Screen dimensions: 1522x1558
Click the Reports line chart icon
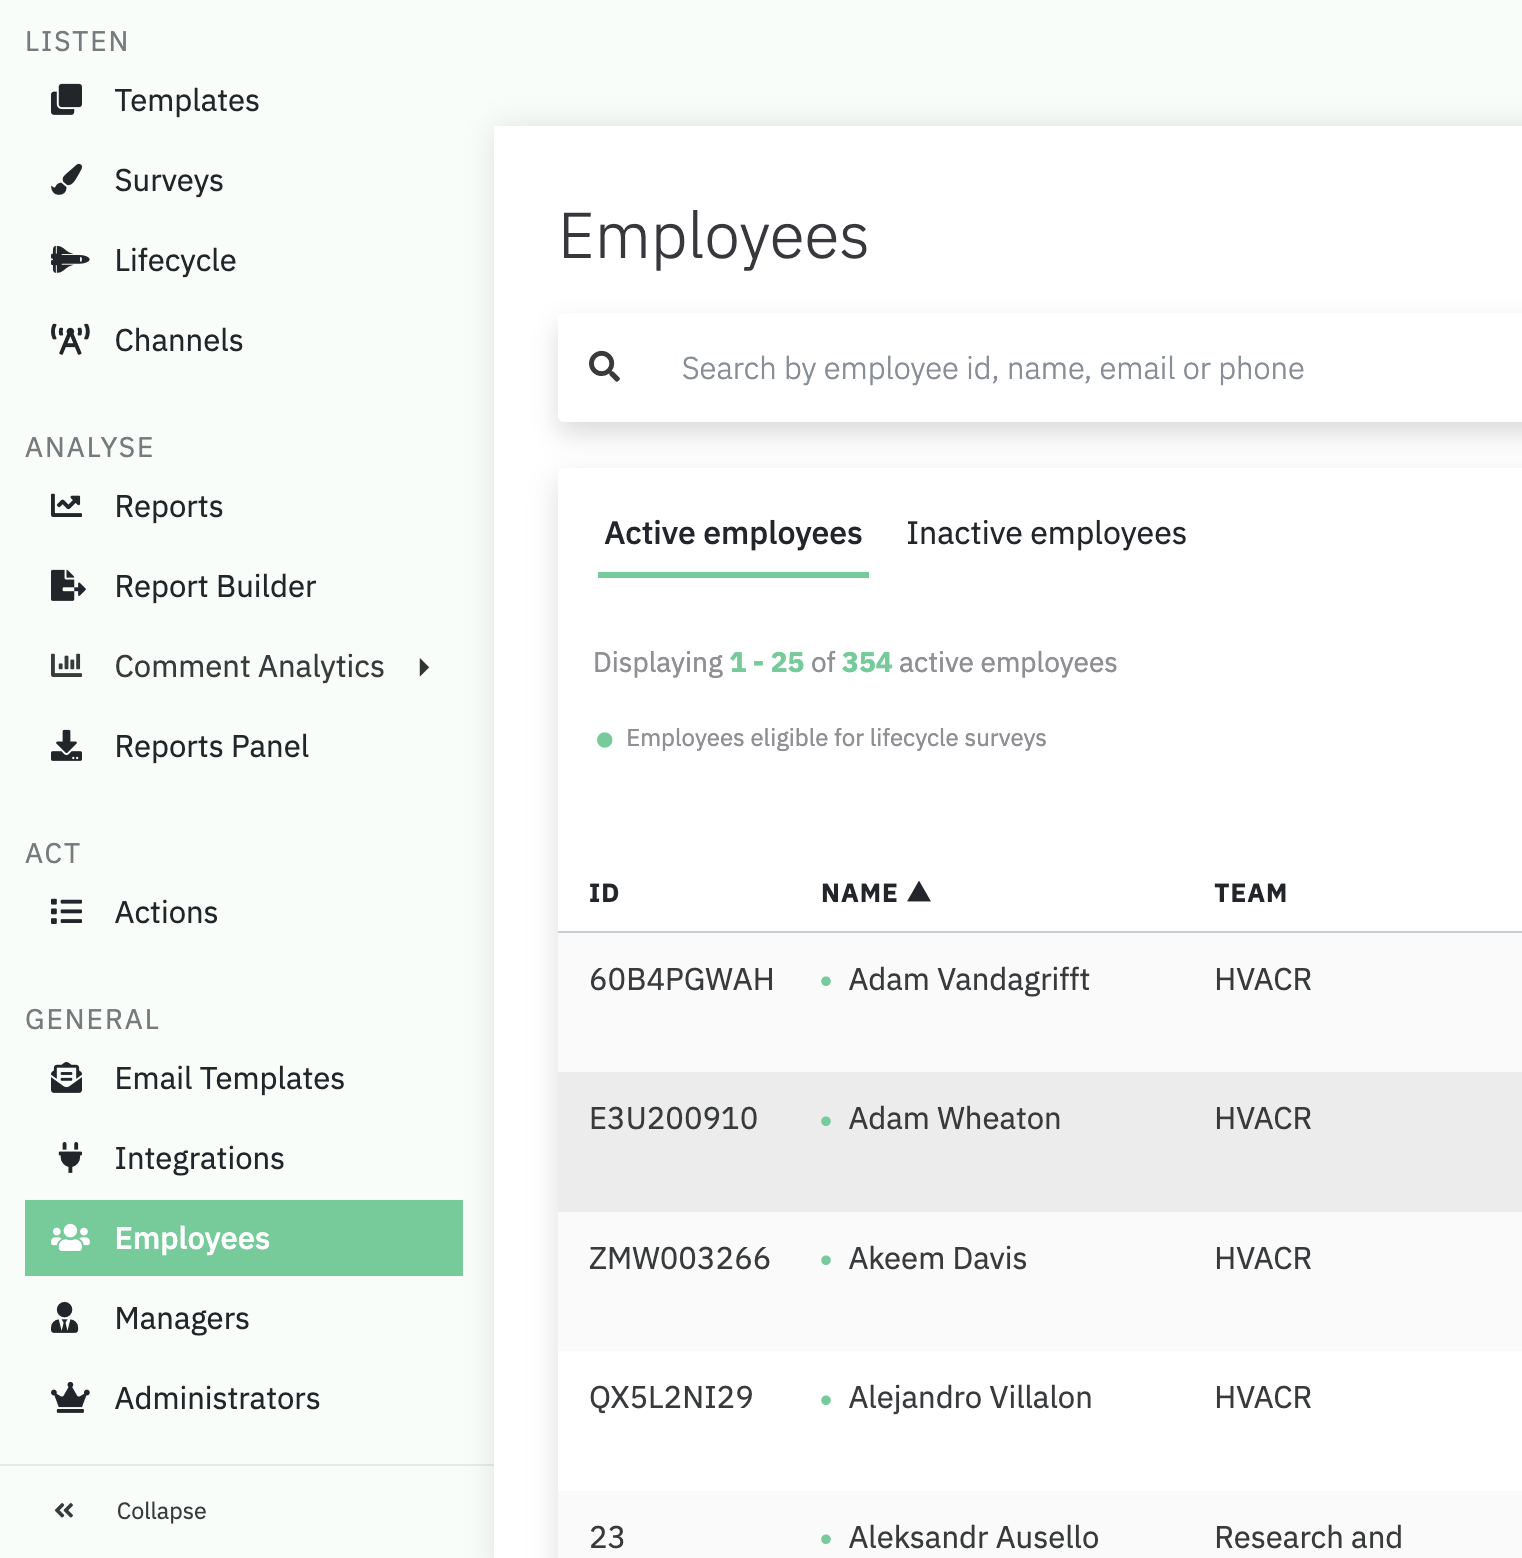67,506
